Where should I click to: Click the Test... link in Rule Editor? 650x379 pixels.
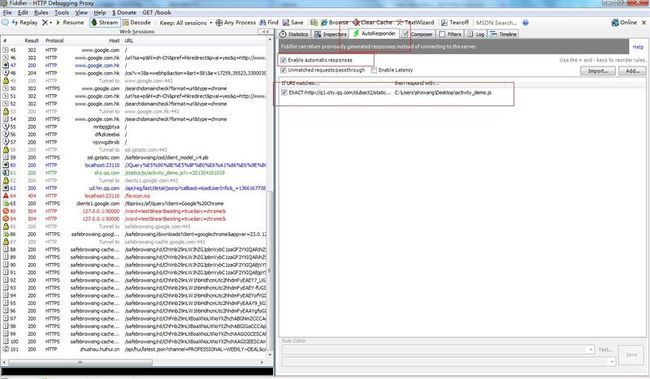pyautogui.click(x=605, y=350)
